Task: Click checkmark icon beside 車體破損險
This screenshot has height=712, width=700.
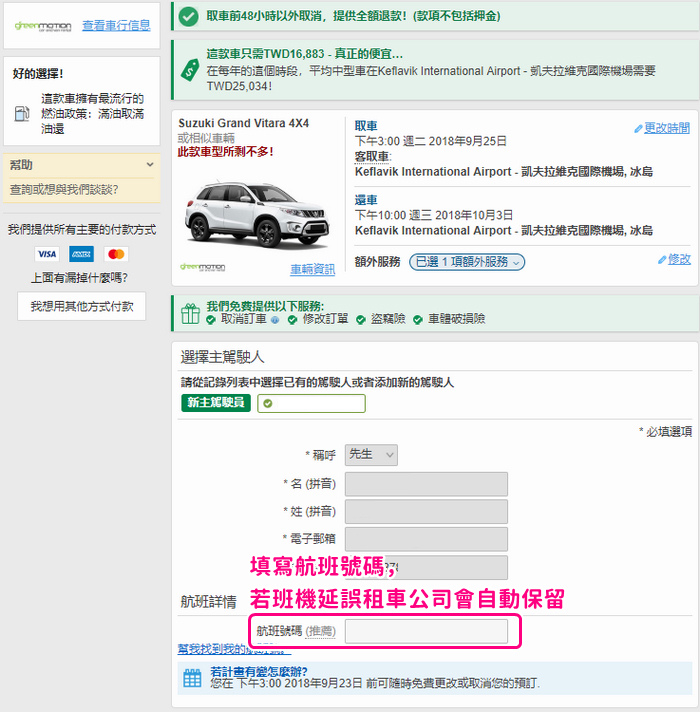Action: pos(418,320)
